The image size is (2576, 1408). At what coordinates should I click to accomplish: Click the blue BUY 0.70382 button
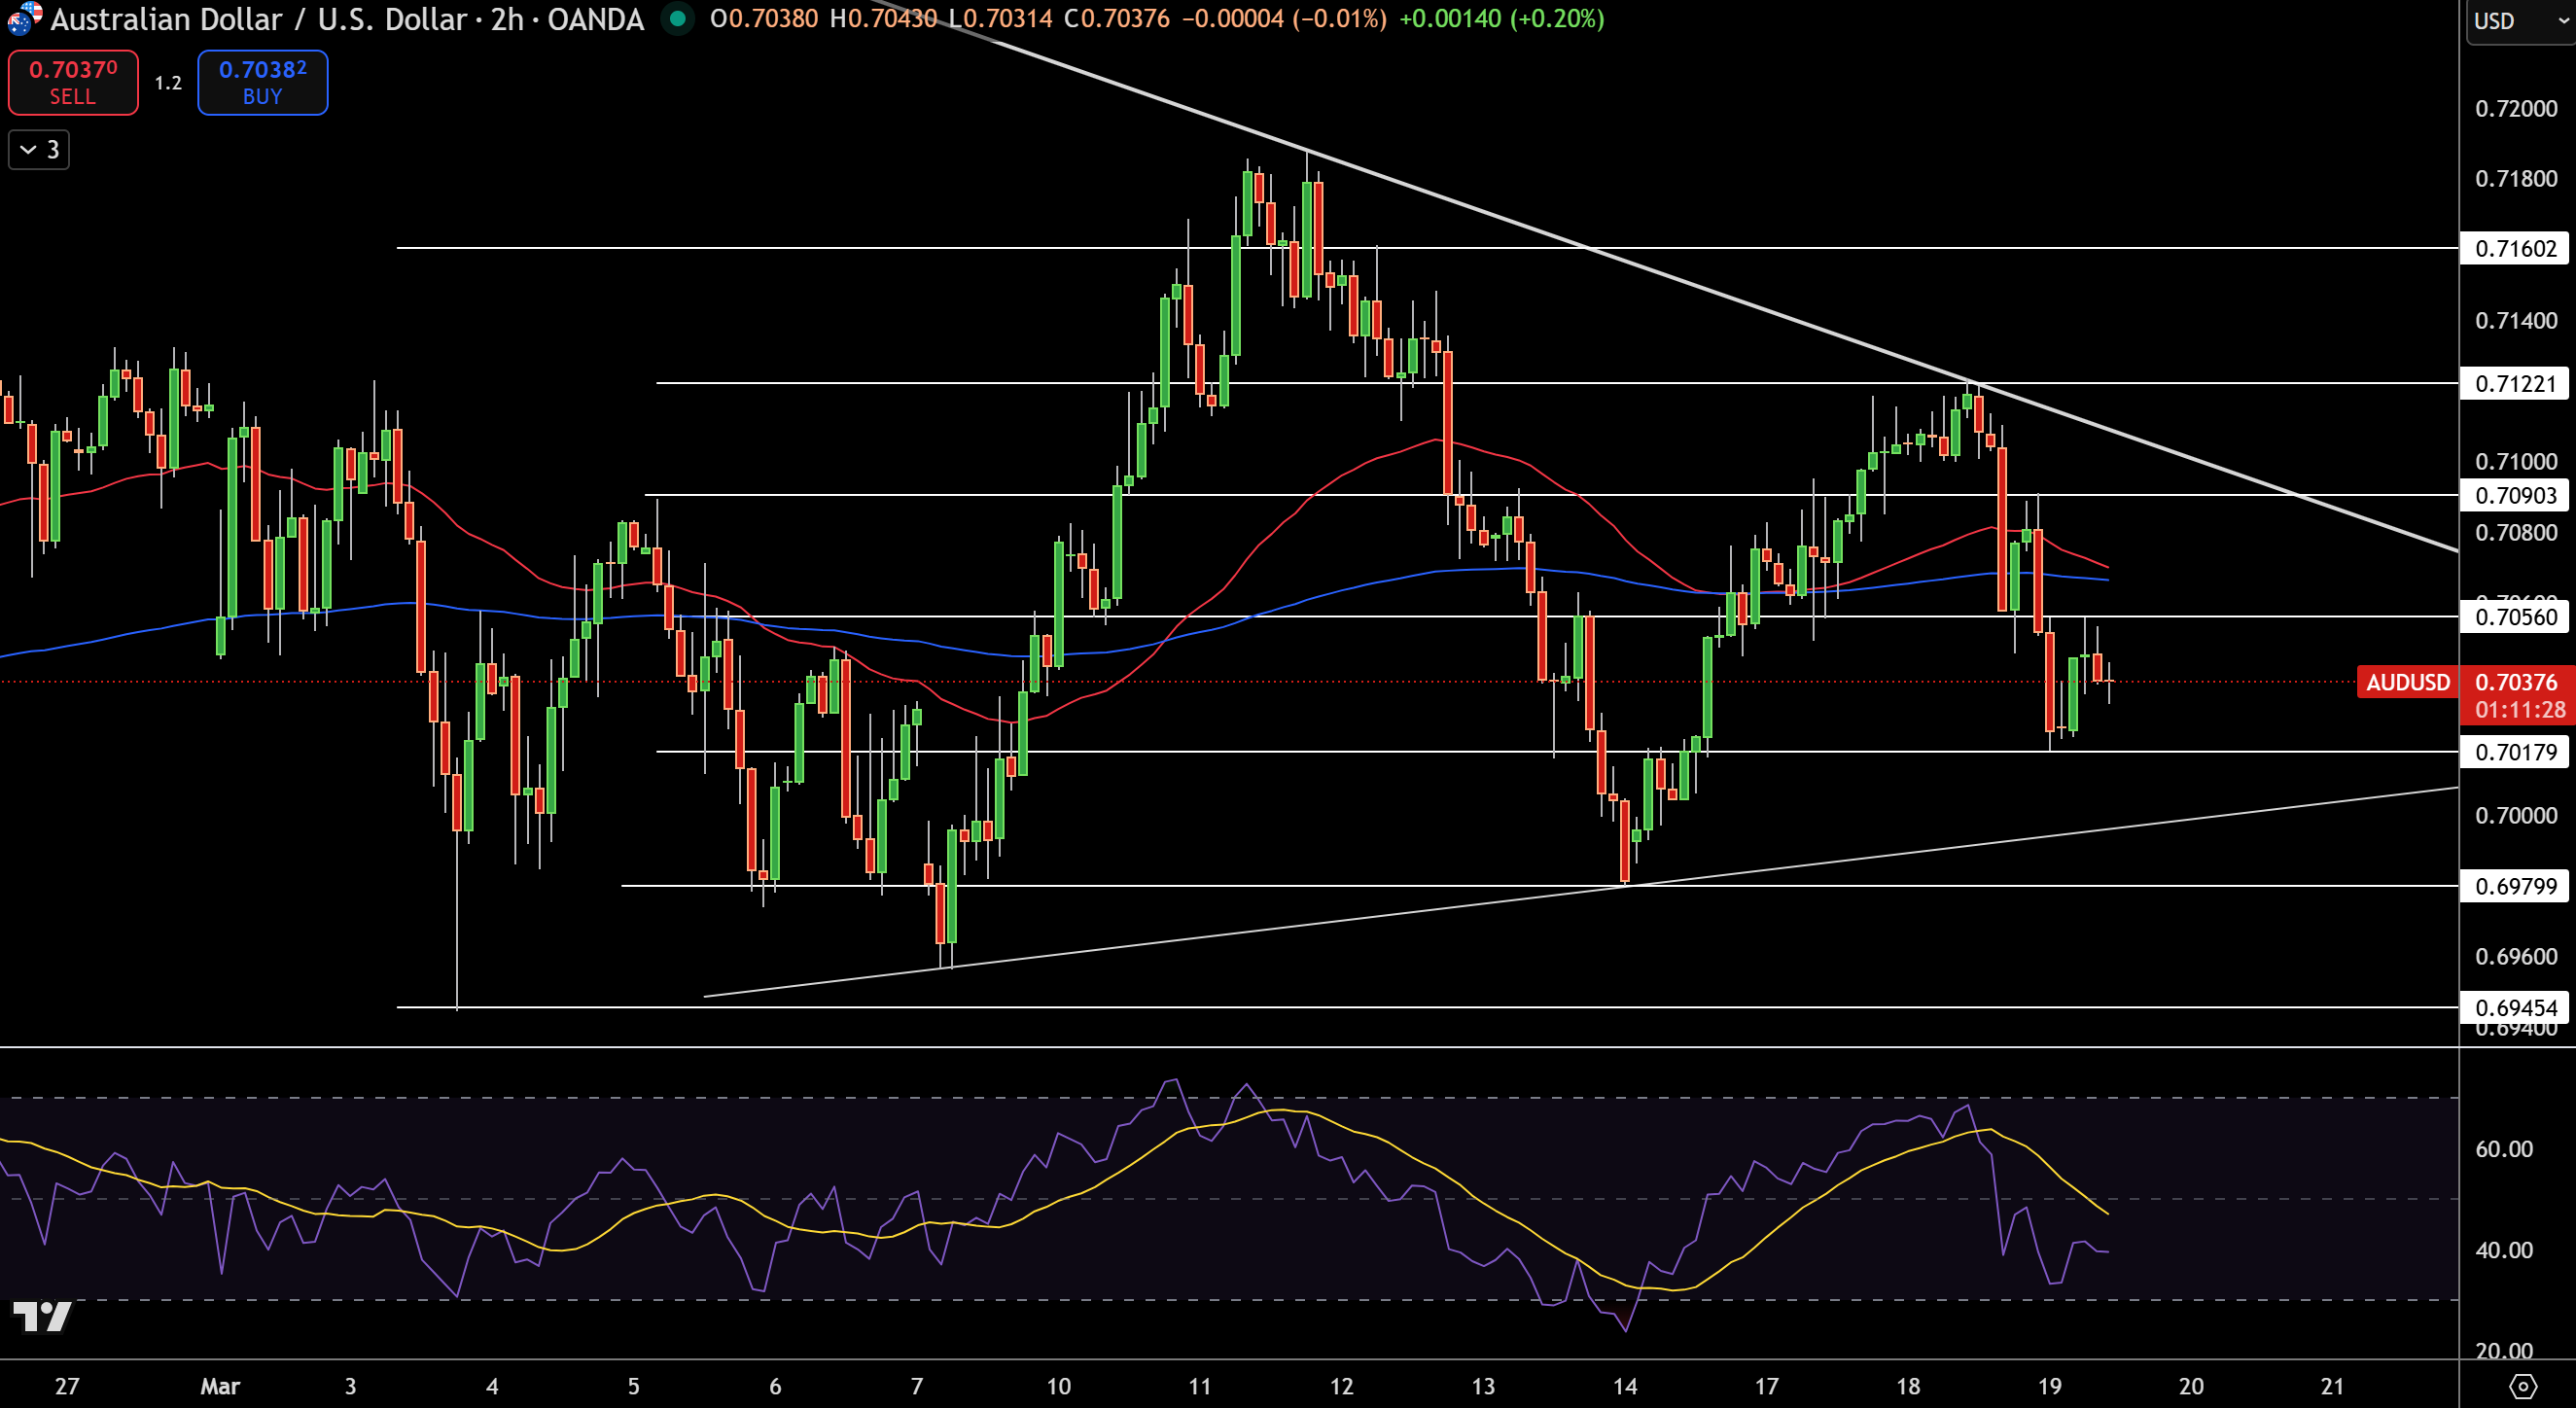click(x=262, y=82)
